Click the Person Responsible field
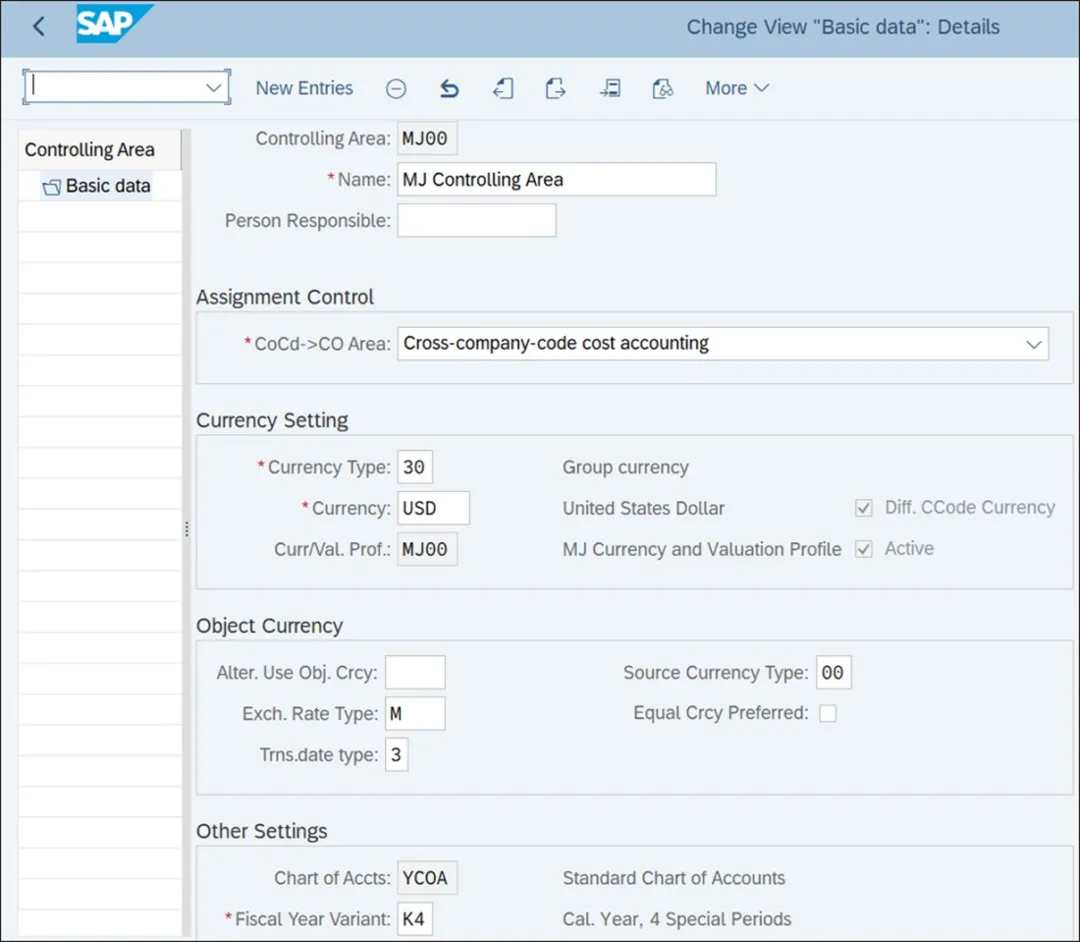Image resolution: width=1080 pixels, height=942 pixels. 477,220
